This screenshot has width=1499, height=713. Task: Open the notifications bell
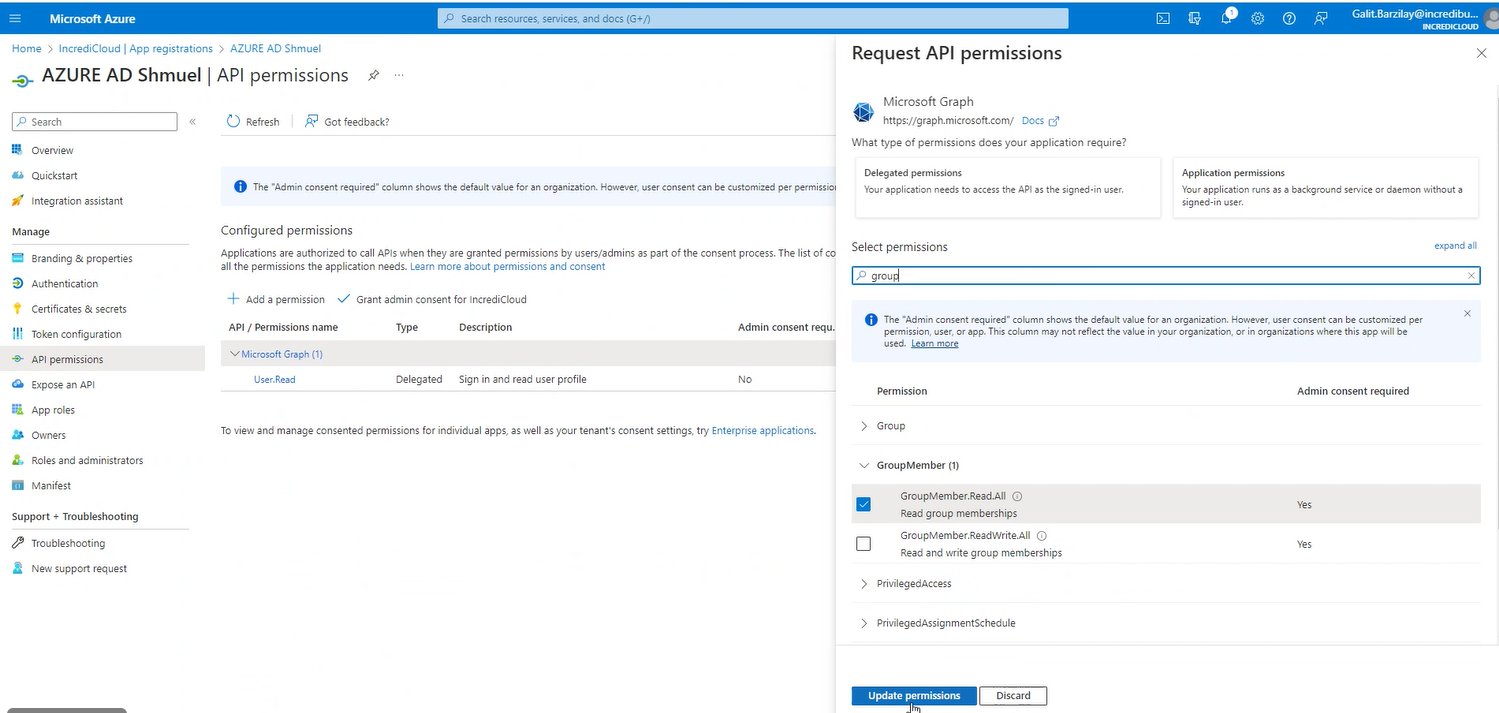point(1226,18)
